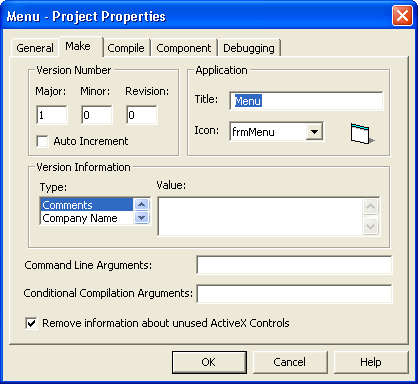Click the Type list down arrow

141,218
